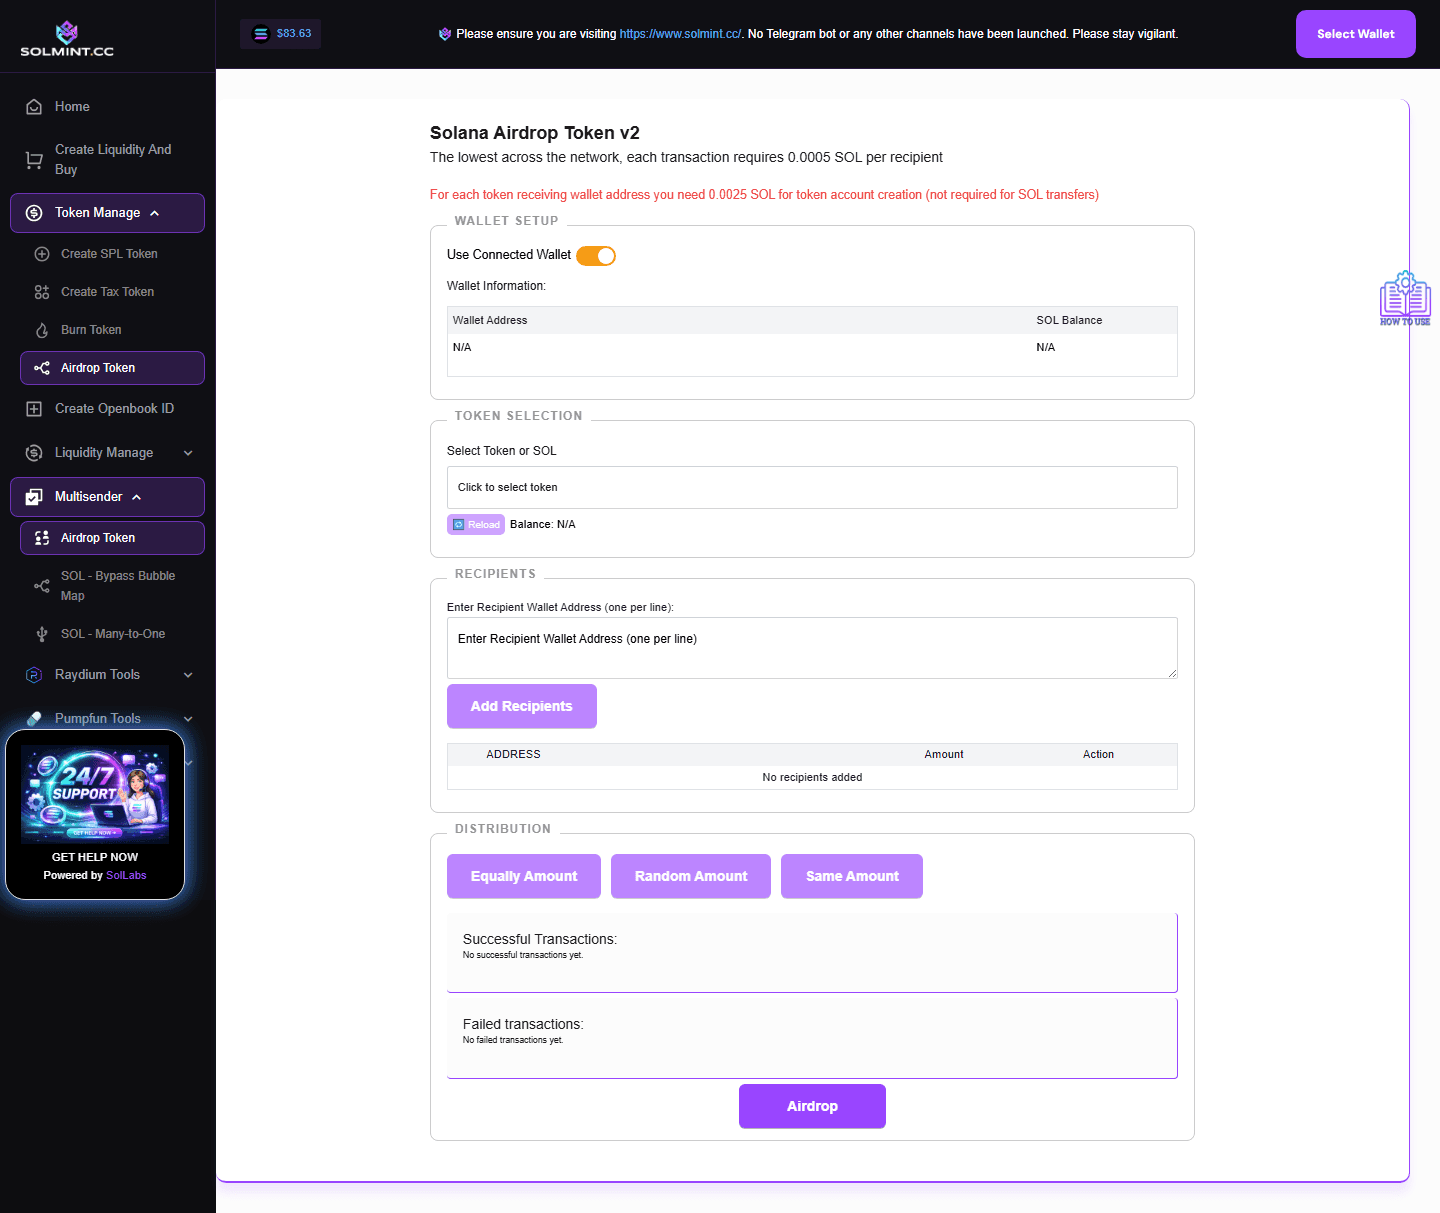Viewport: 1440px width, 1213px height.
Task: Open the solmint.cc link in the banner
Action: click(x=679, y=33)
